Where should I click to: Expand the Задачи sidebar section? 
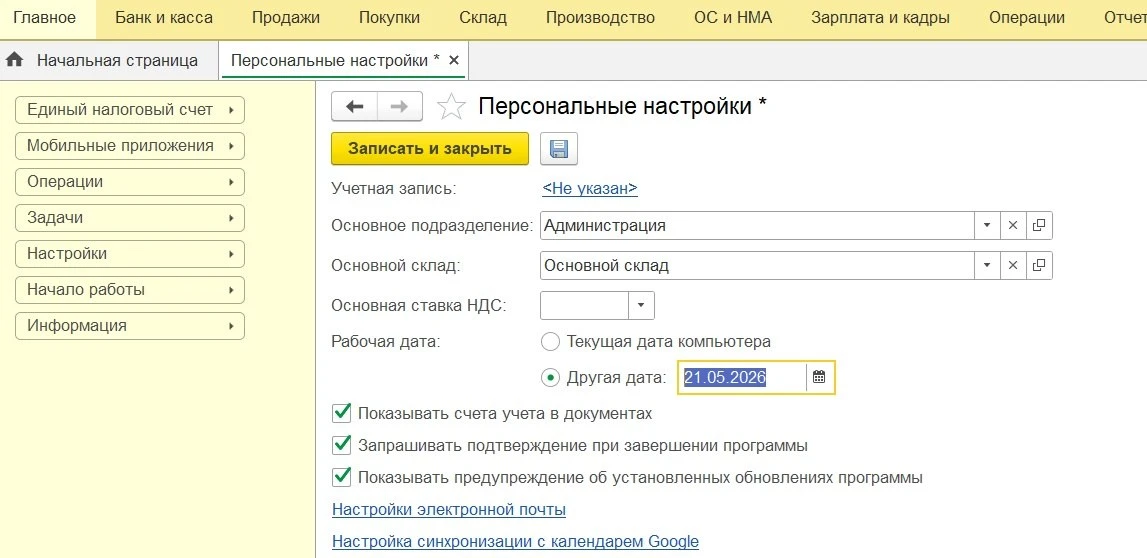(129, 217)
